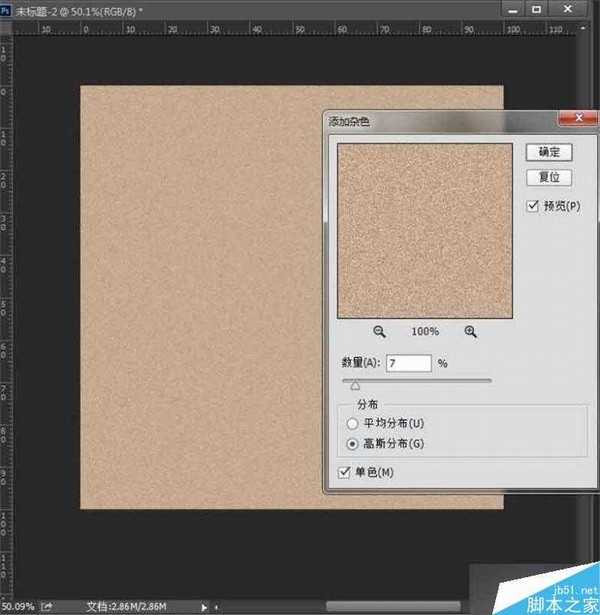
Task: Maximize the document window
Action: 536,9
